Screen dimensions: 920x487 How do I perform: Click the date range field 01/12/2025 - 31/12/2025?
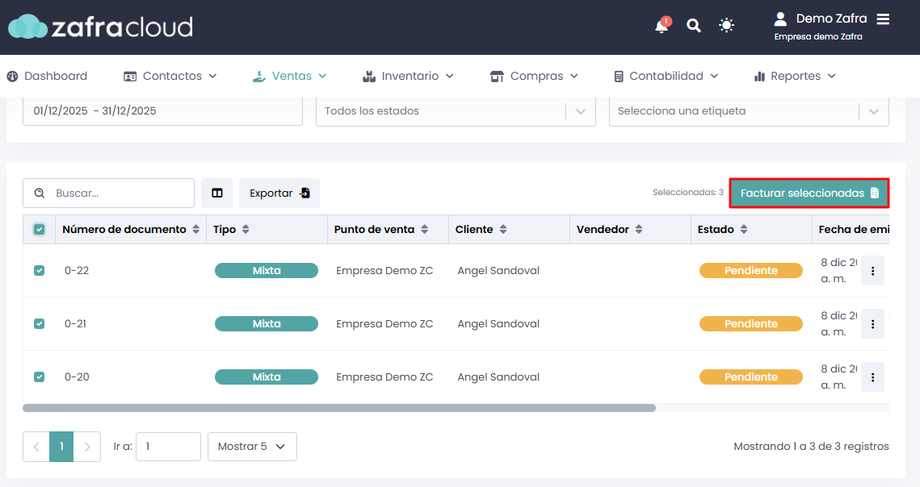tap(163, 111)
